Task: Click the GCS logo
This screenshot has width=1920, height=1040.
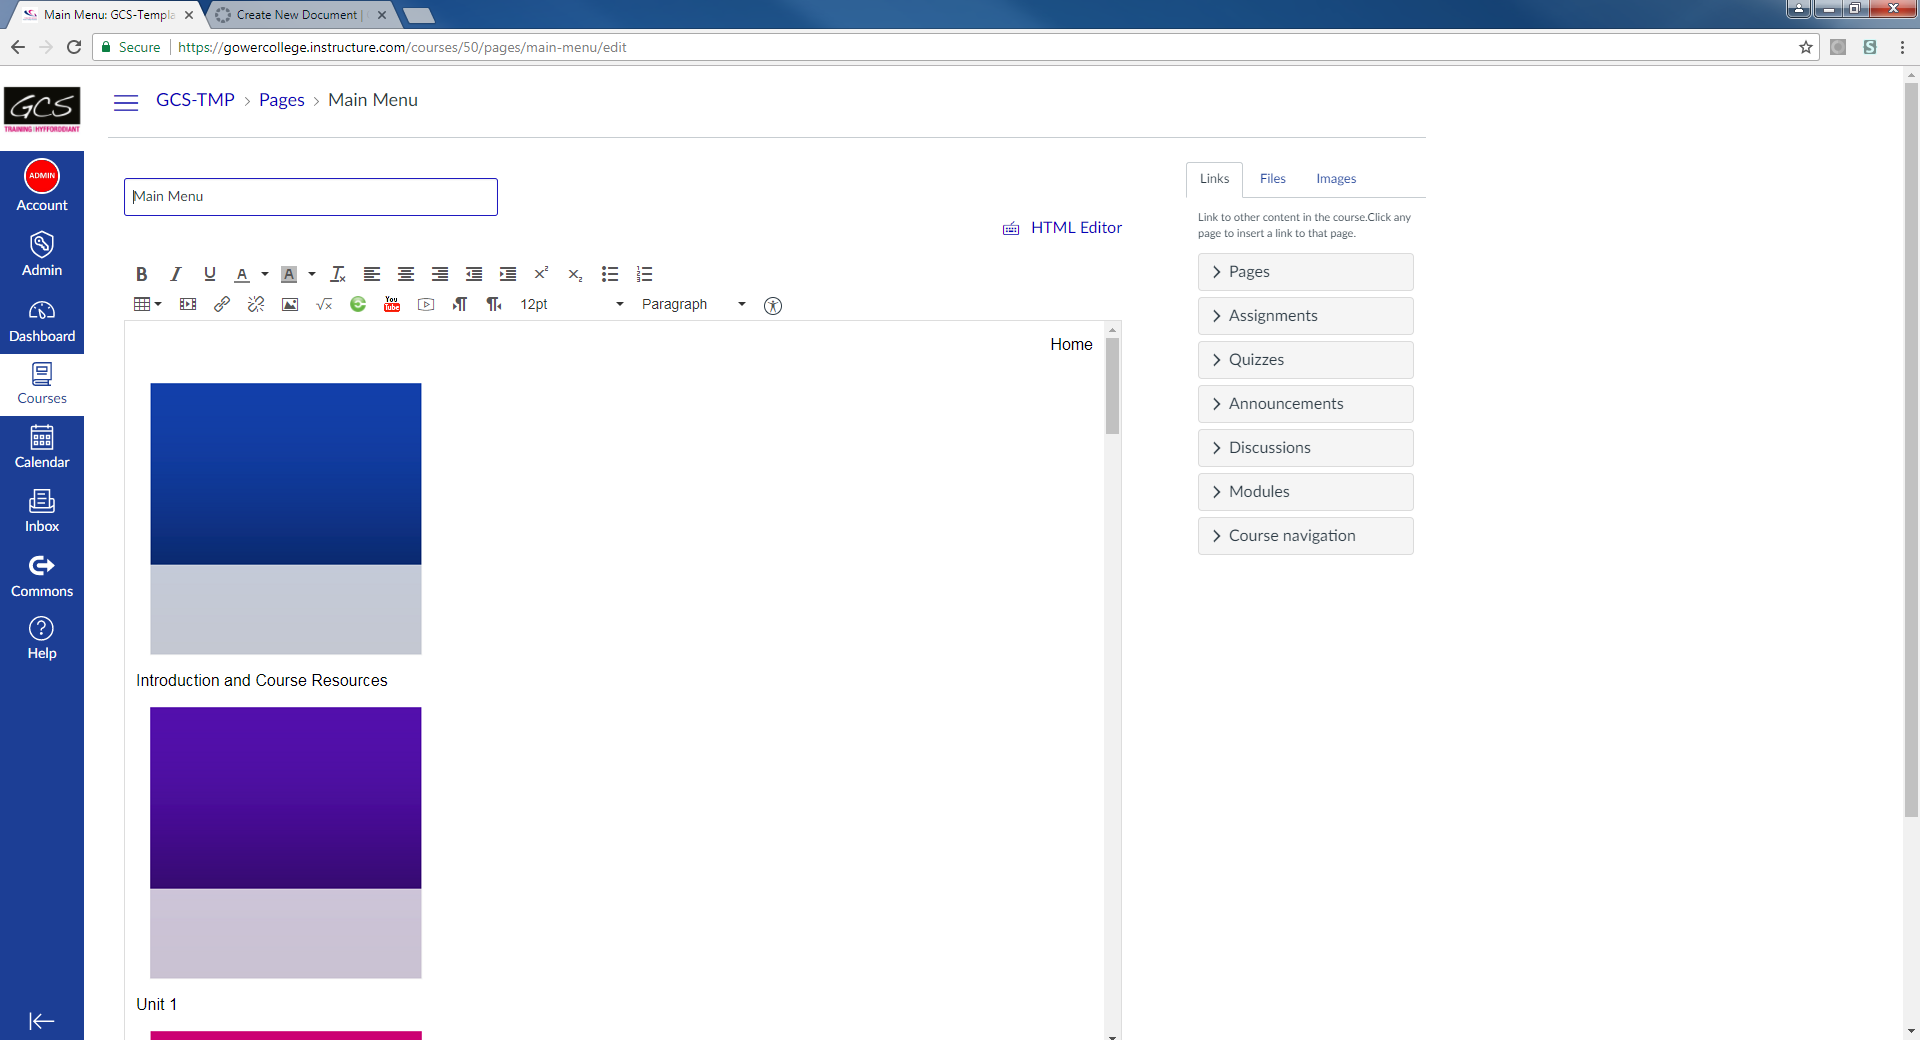Action: point(42,109)
